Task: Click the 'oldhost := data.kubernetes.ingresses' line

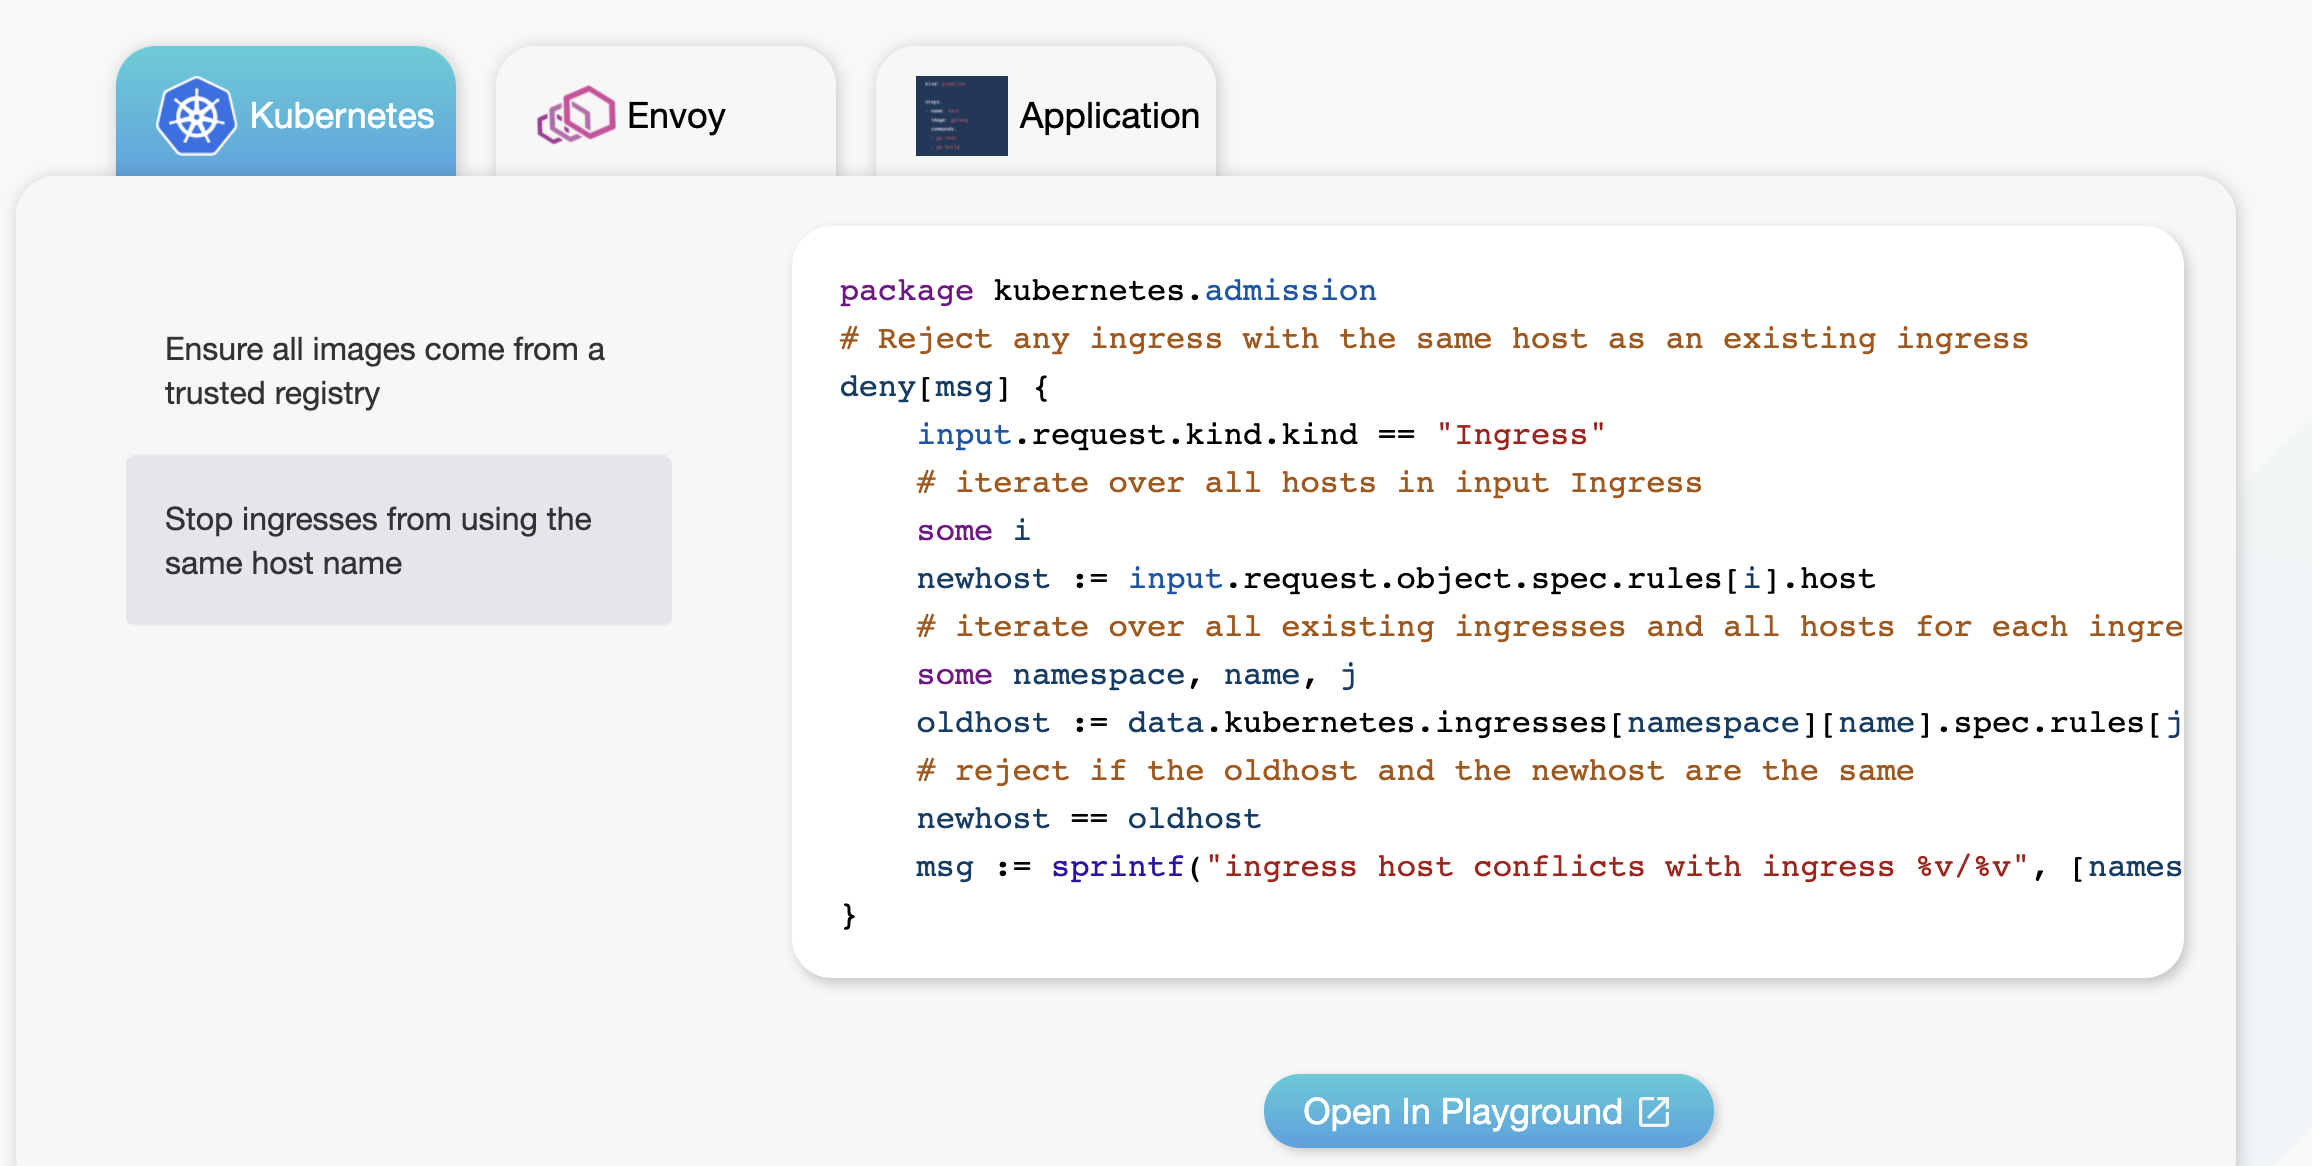Action: (1549, 723)
